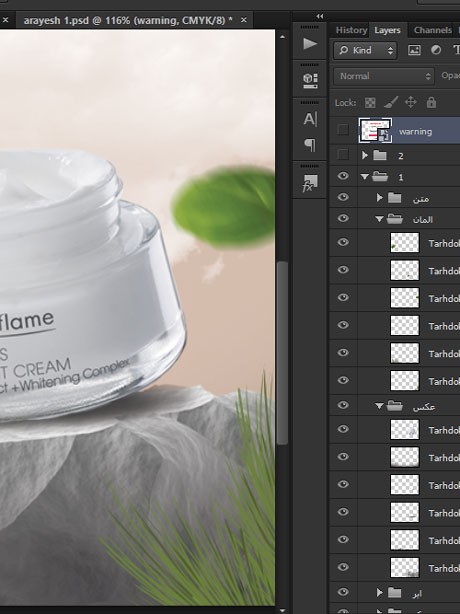Switch to the Channels tab
This screenshot has width=460, height=614.
[x=432, y=30]
